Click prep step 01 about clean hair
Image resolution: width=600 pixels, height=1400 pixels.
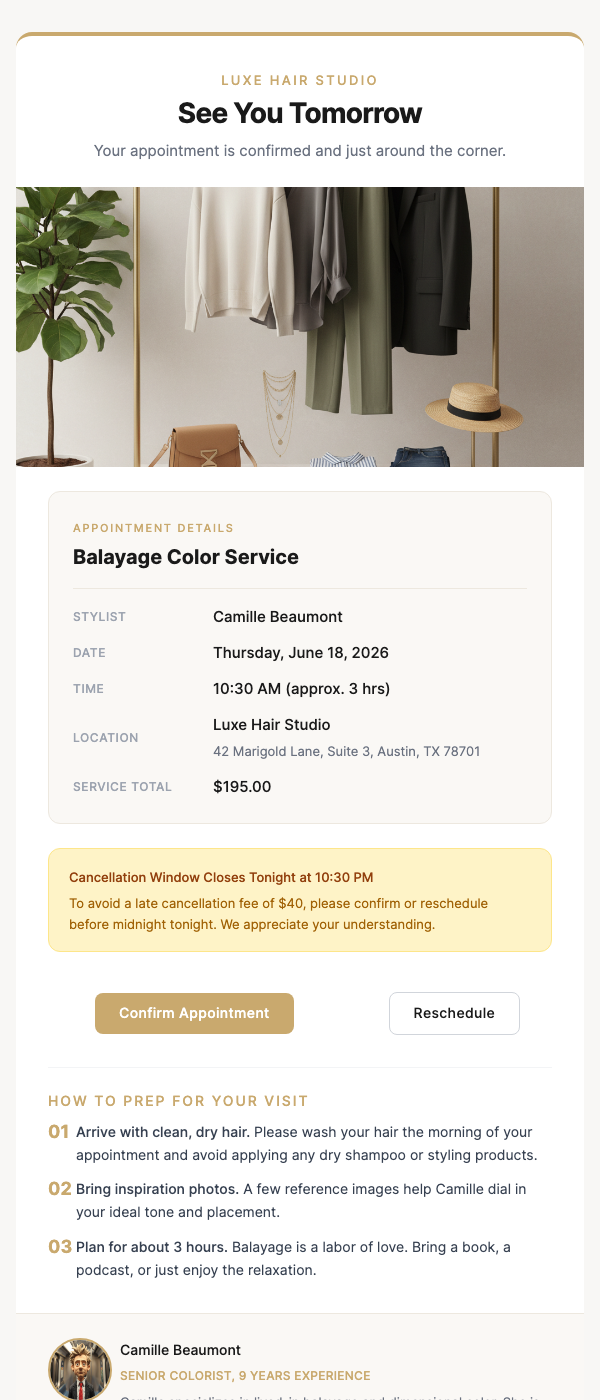[x=299, y=1143]
